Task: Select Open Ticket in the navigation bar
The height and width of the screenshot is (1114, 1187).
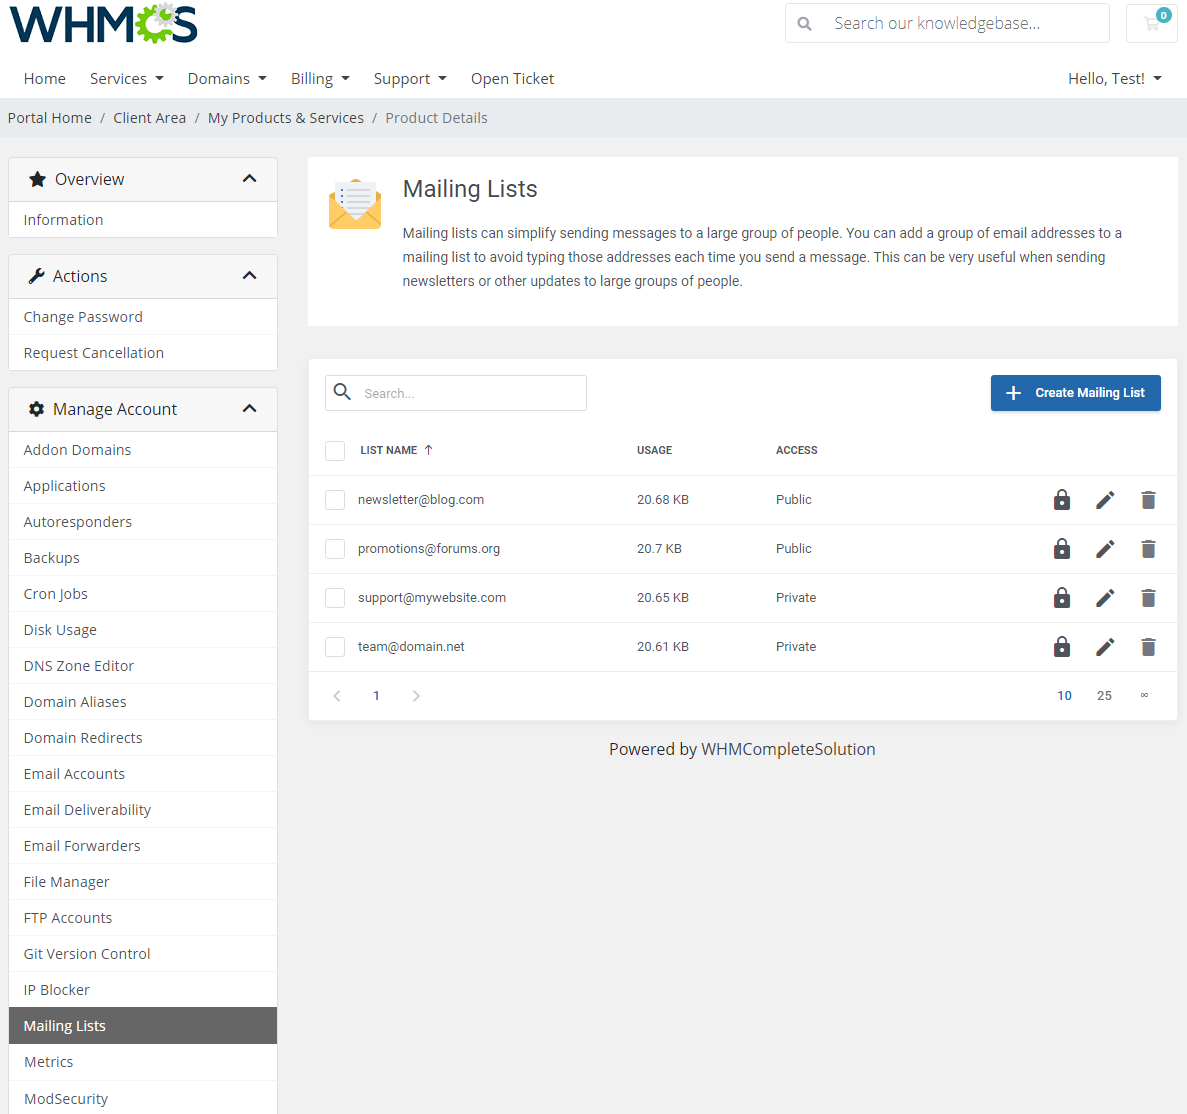Action: coord(512,78)
